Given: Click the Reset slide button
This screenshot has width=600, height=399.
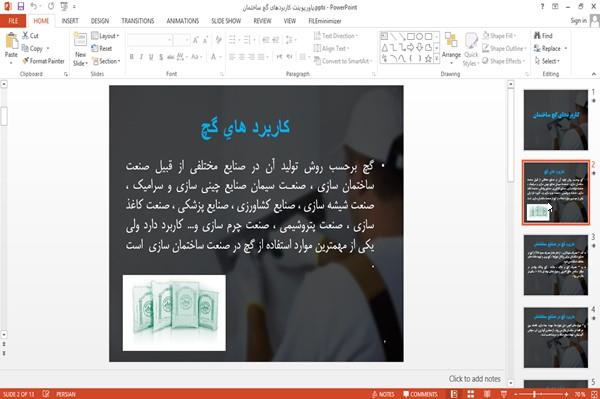Looking at the screenshot, I should (102, 49).
